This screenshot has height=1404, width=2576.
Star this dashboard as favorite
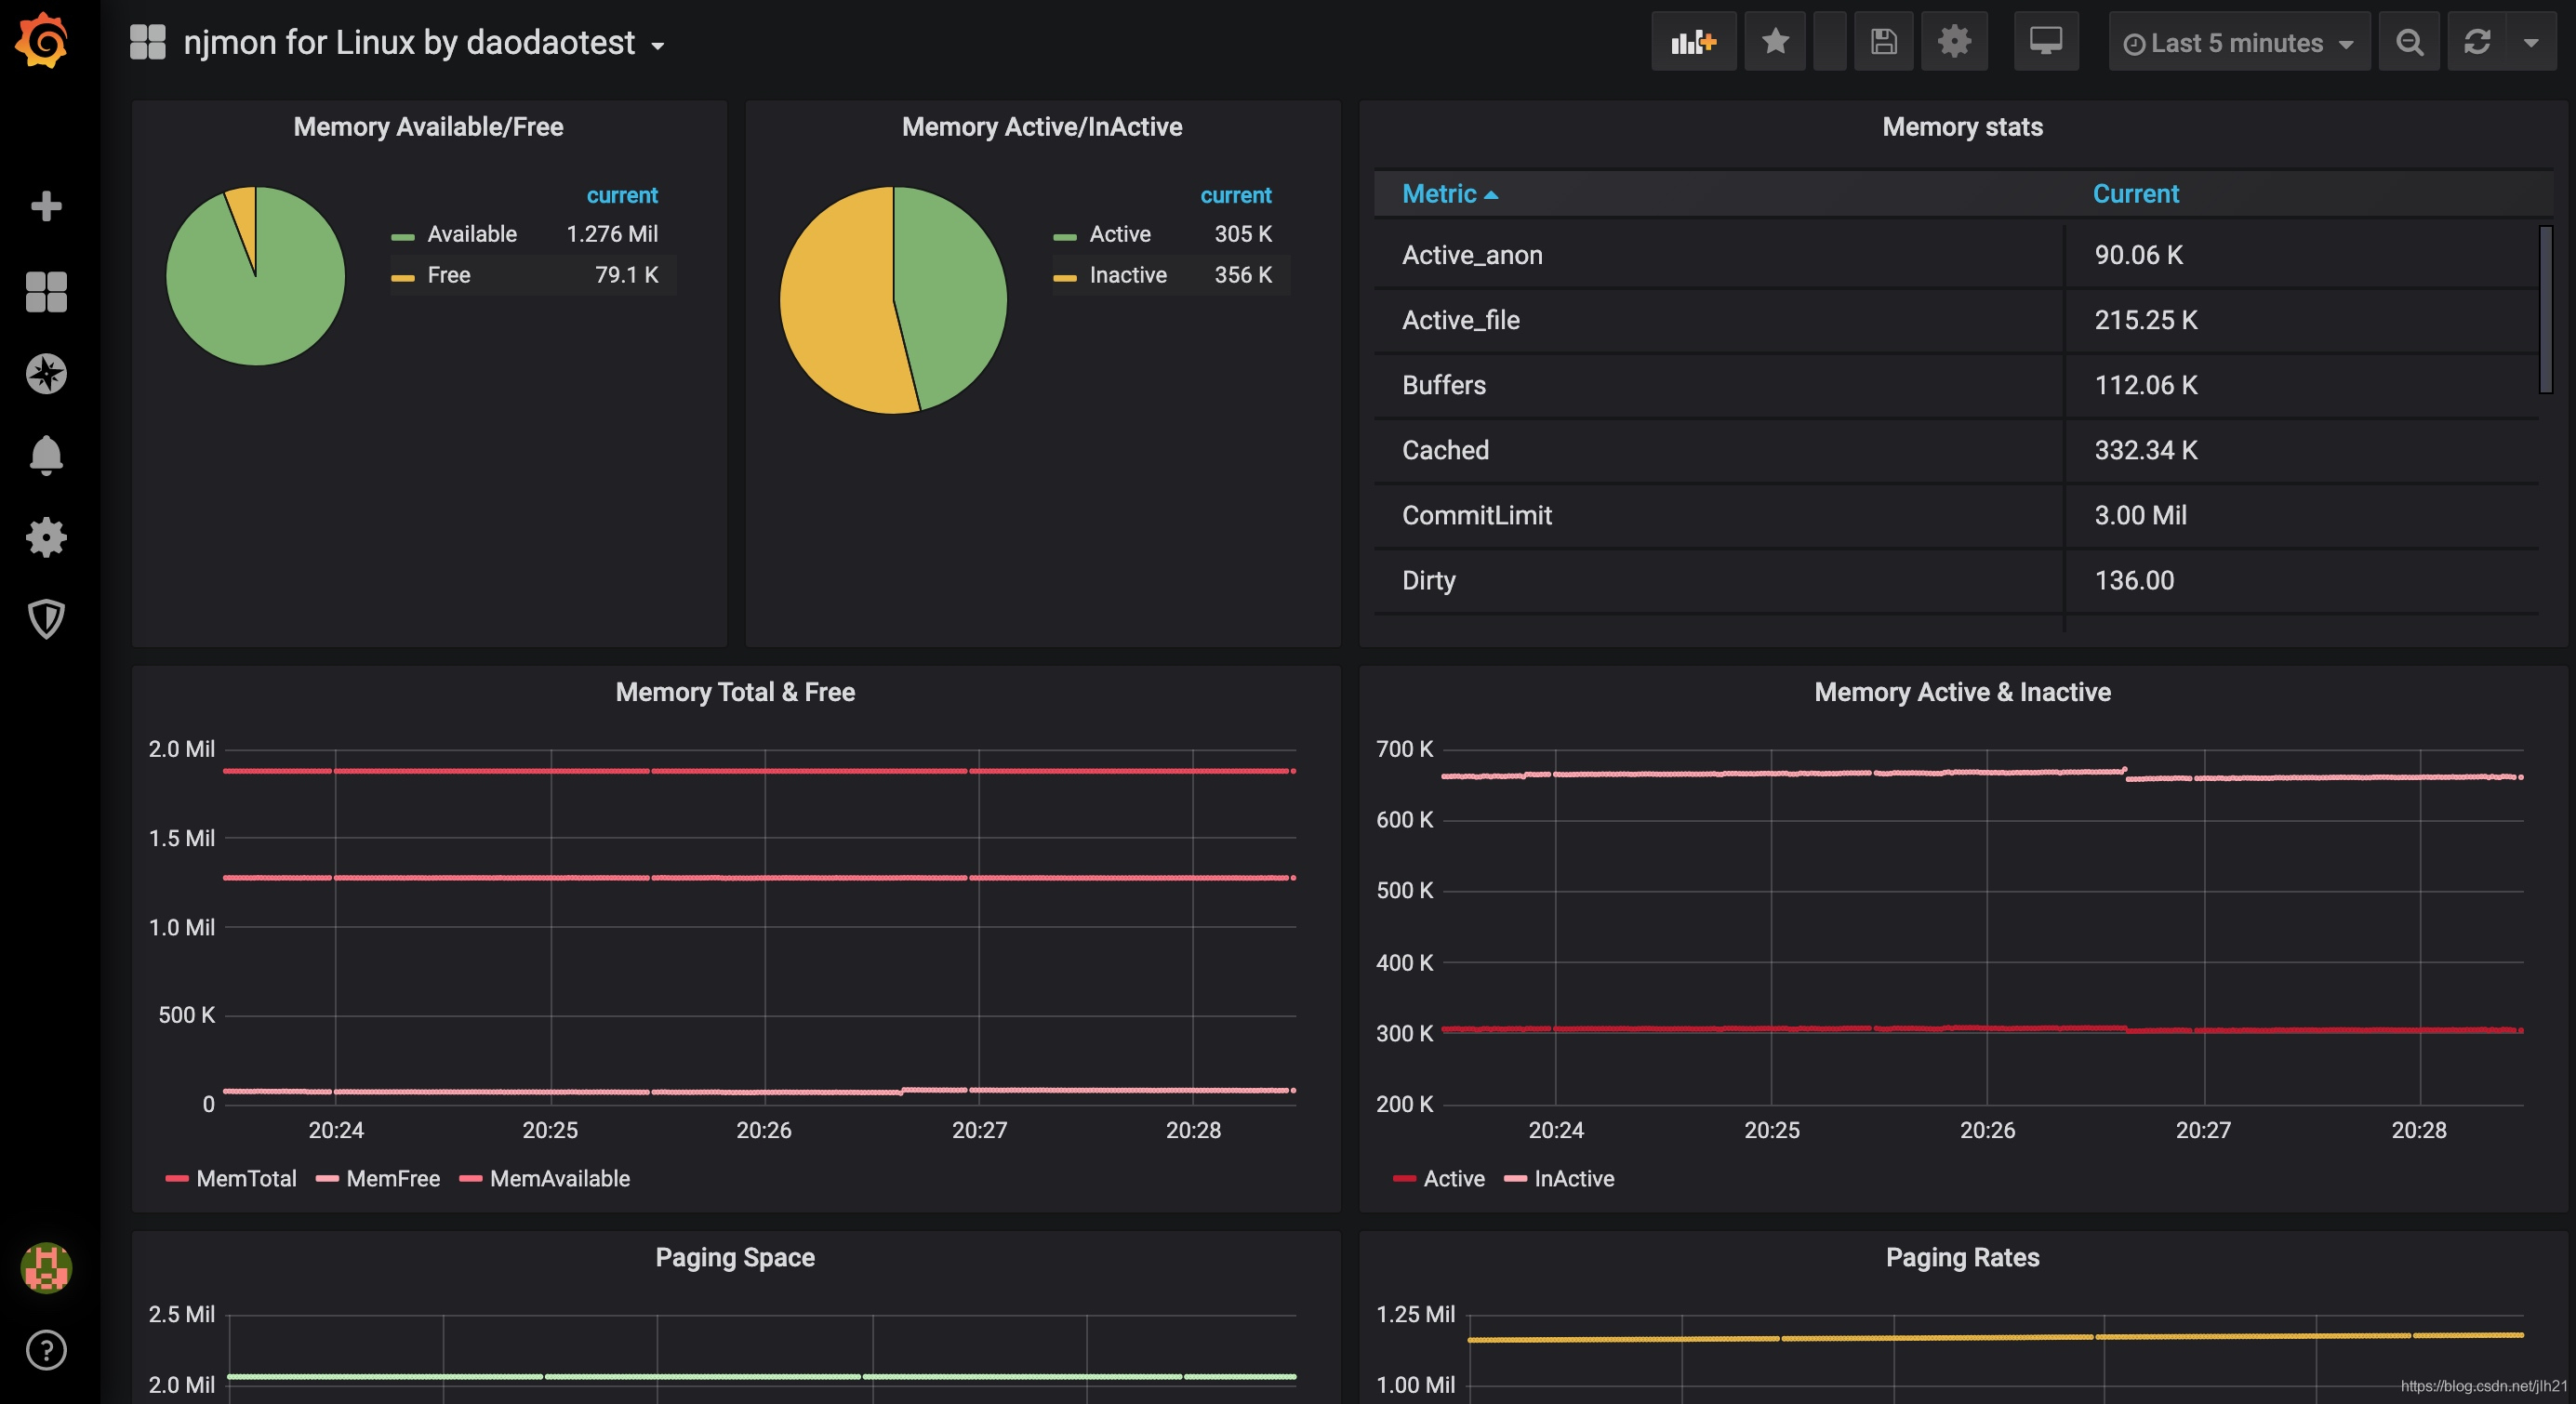pyautogui.click(x=1775, y=42)
